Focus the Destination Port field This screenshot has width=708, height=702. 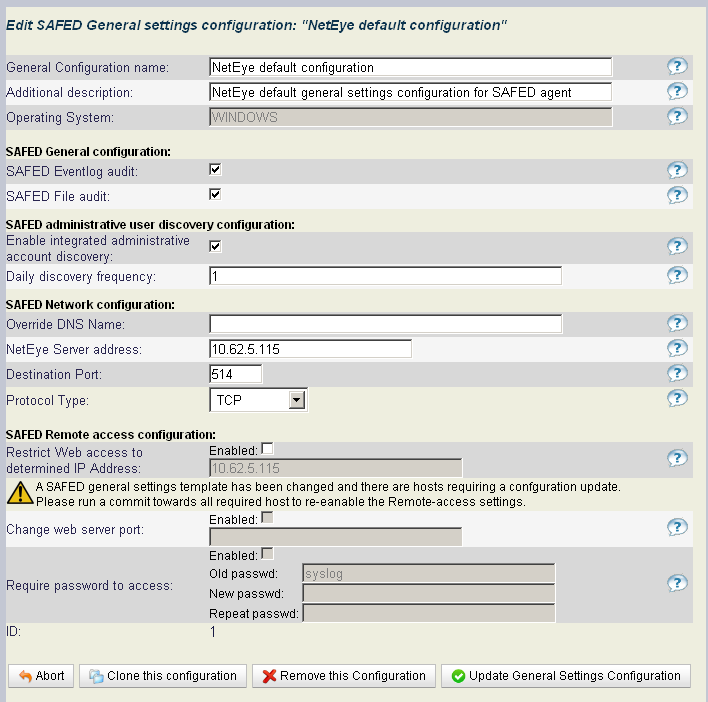235,374
